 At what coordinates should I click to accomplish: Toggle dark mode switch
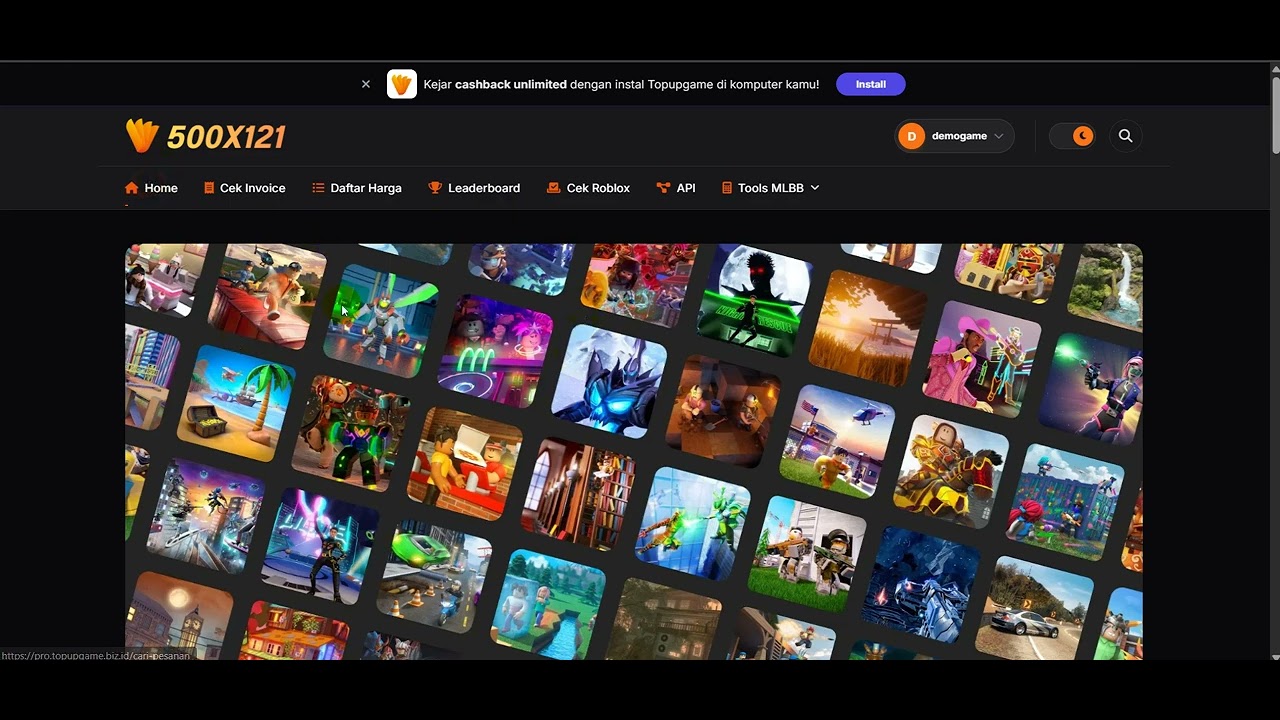pyautogui.click(x=1072, y=136)
